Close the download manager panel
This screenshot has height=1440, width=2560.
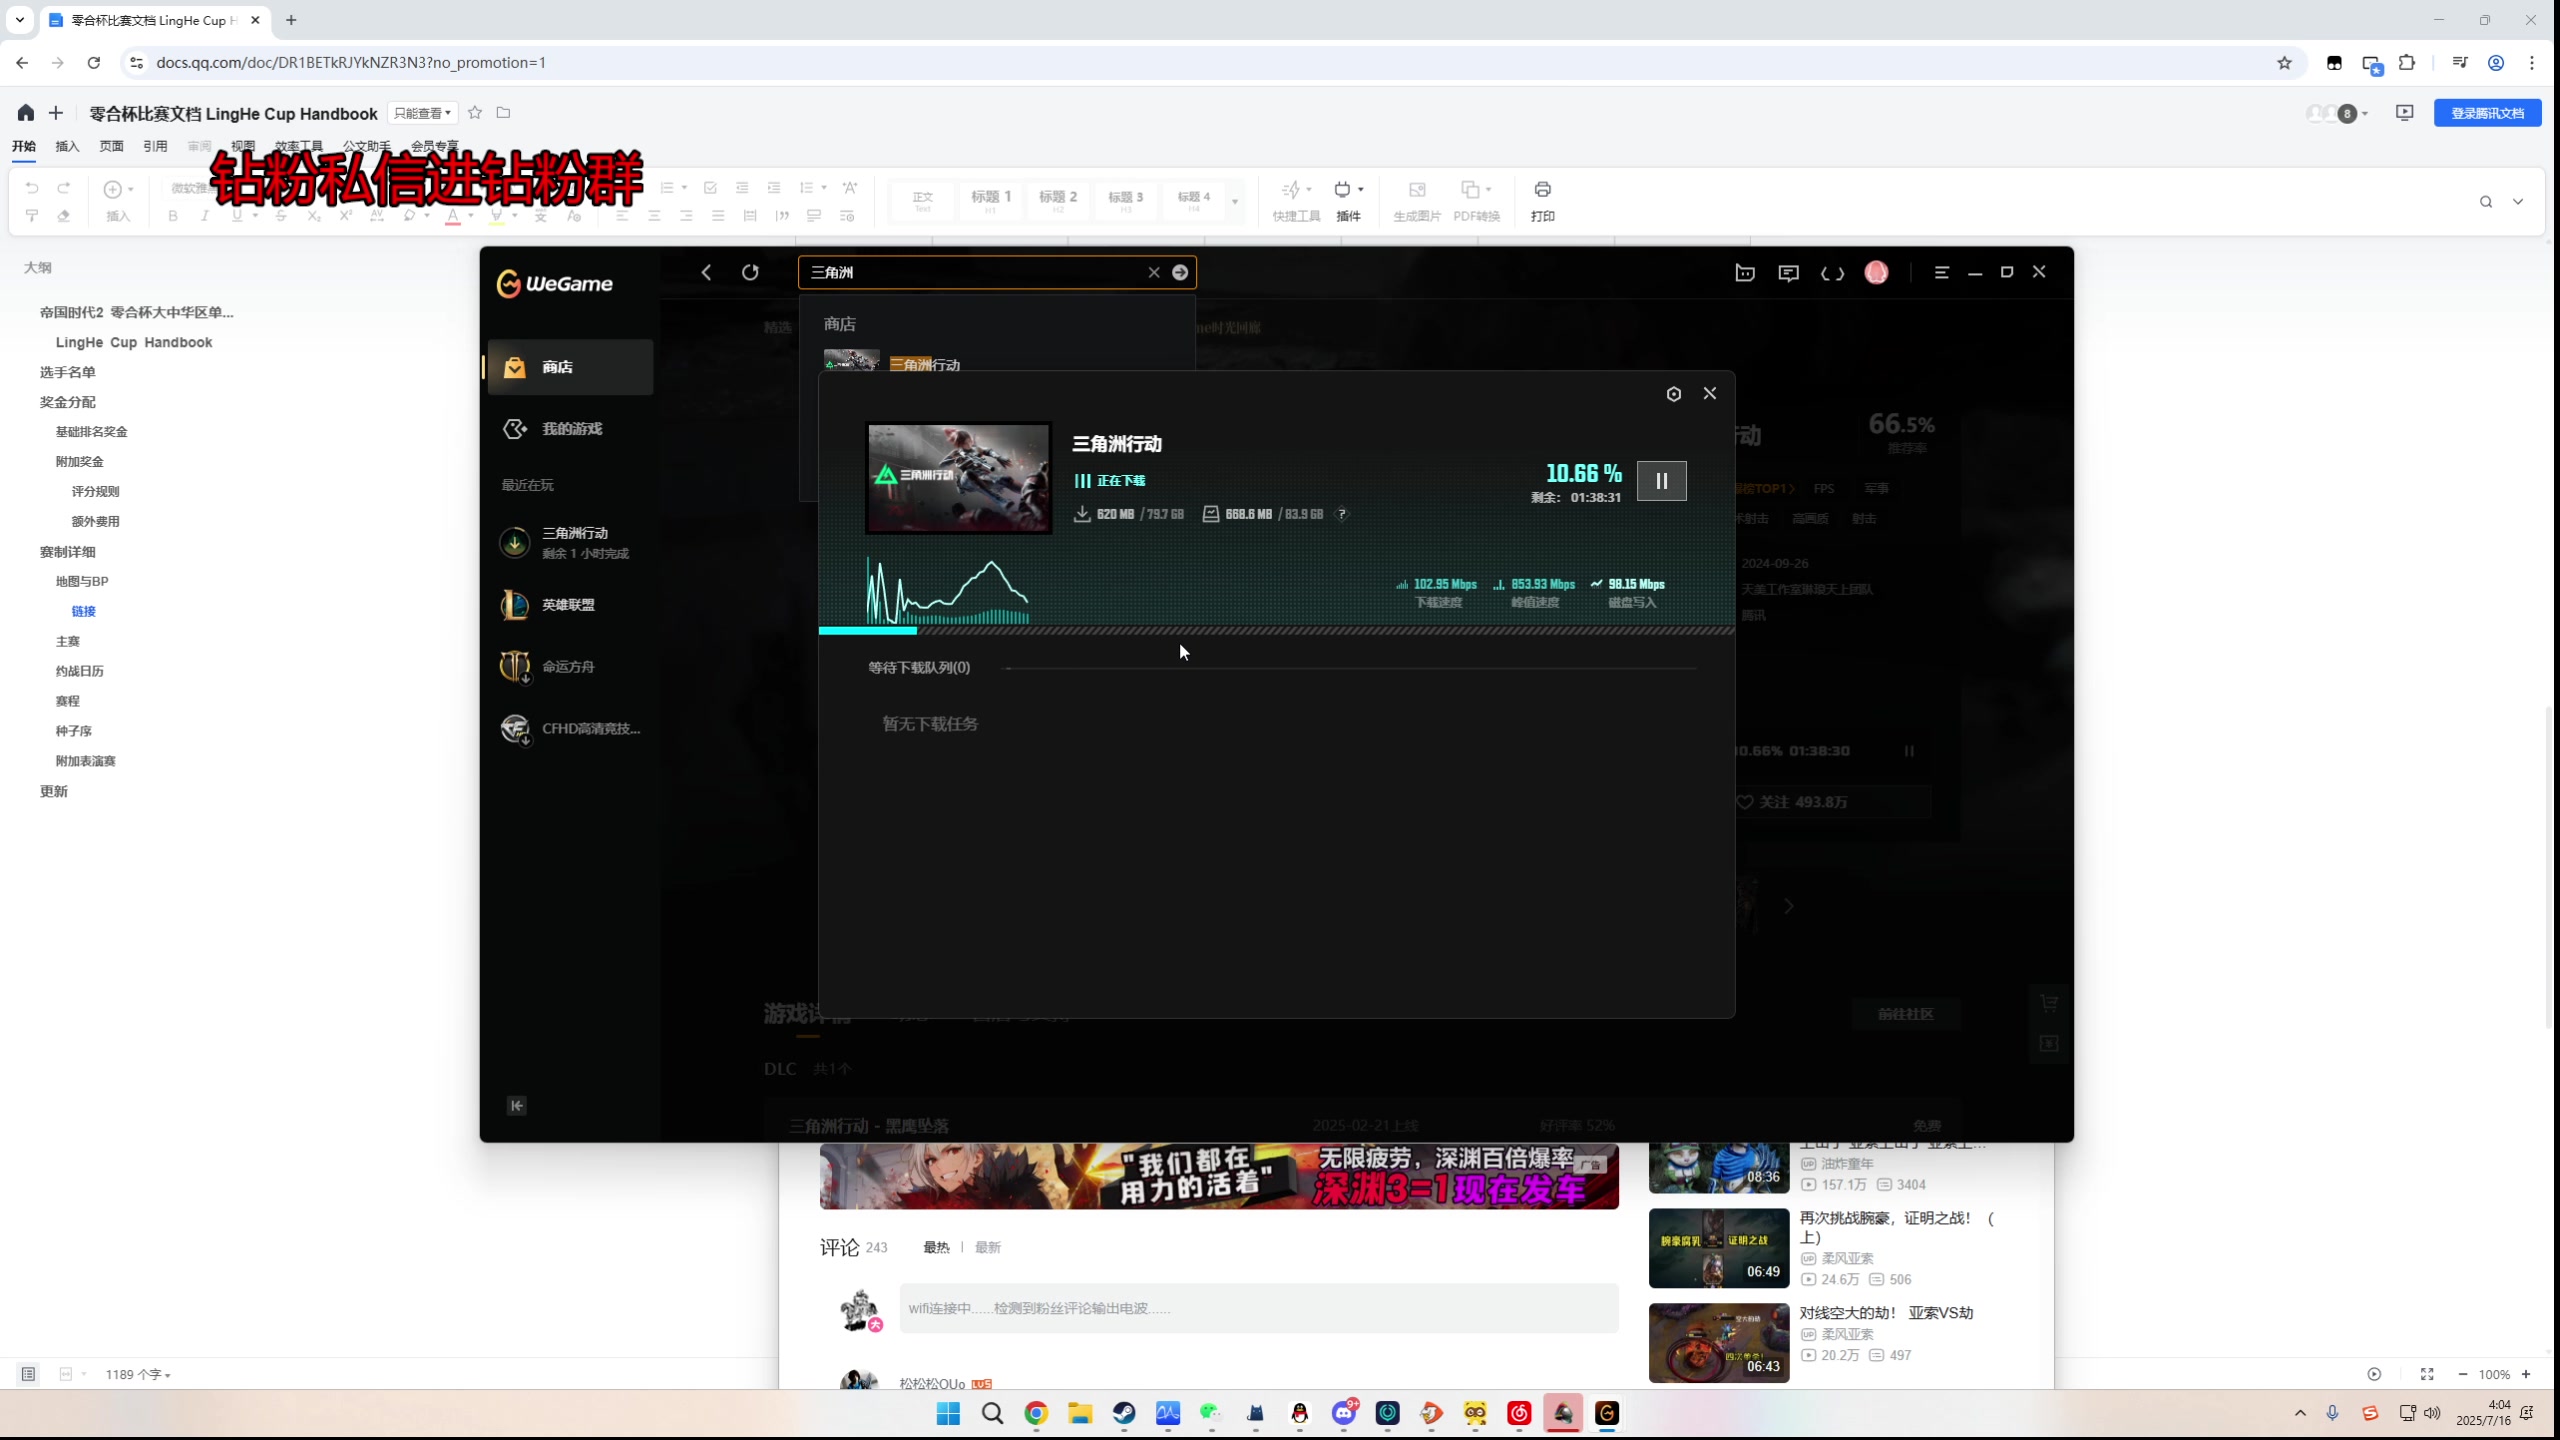click(x=1710, y=393)
